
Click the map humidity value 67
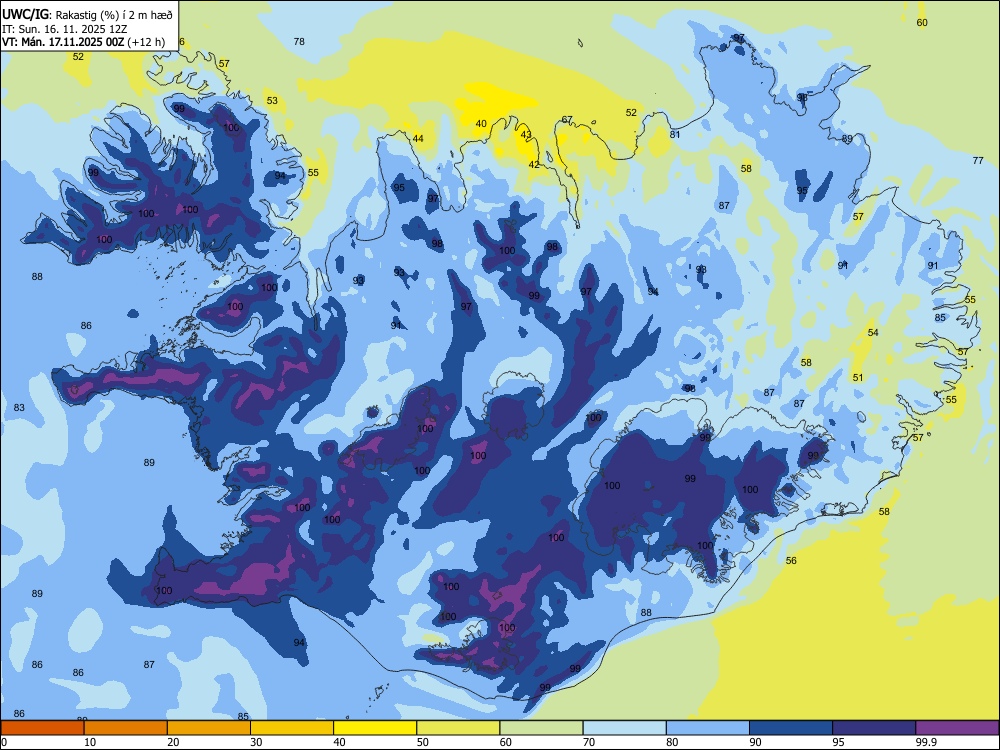(x=567, y=120)
